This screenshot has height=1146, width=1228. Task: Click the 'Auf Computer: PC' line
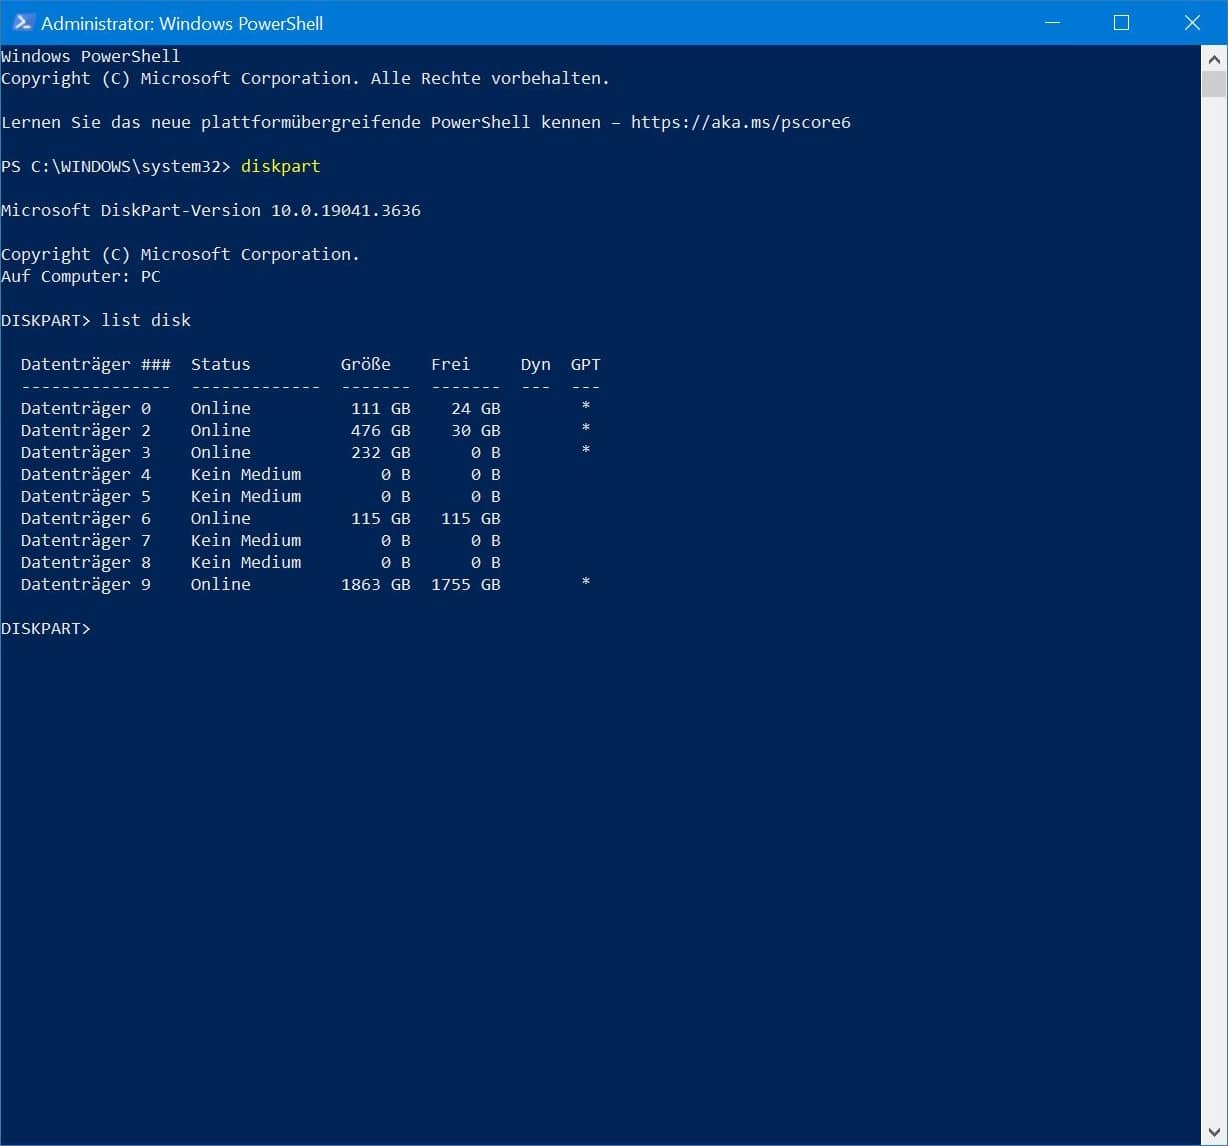tap(81, 276)
